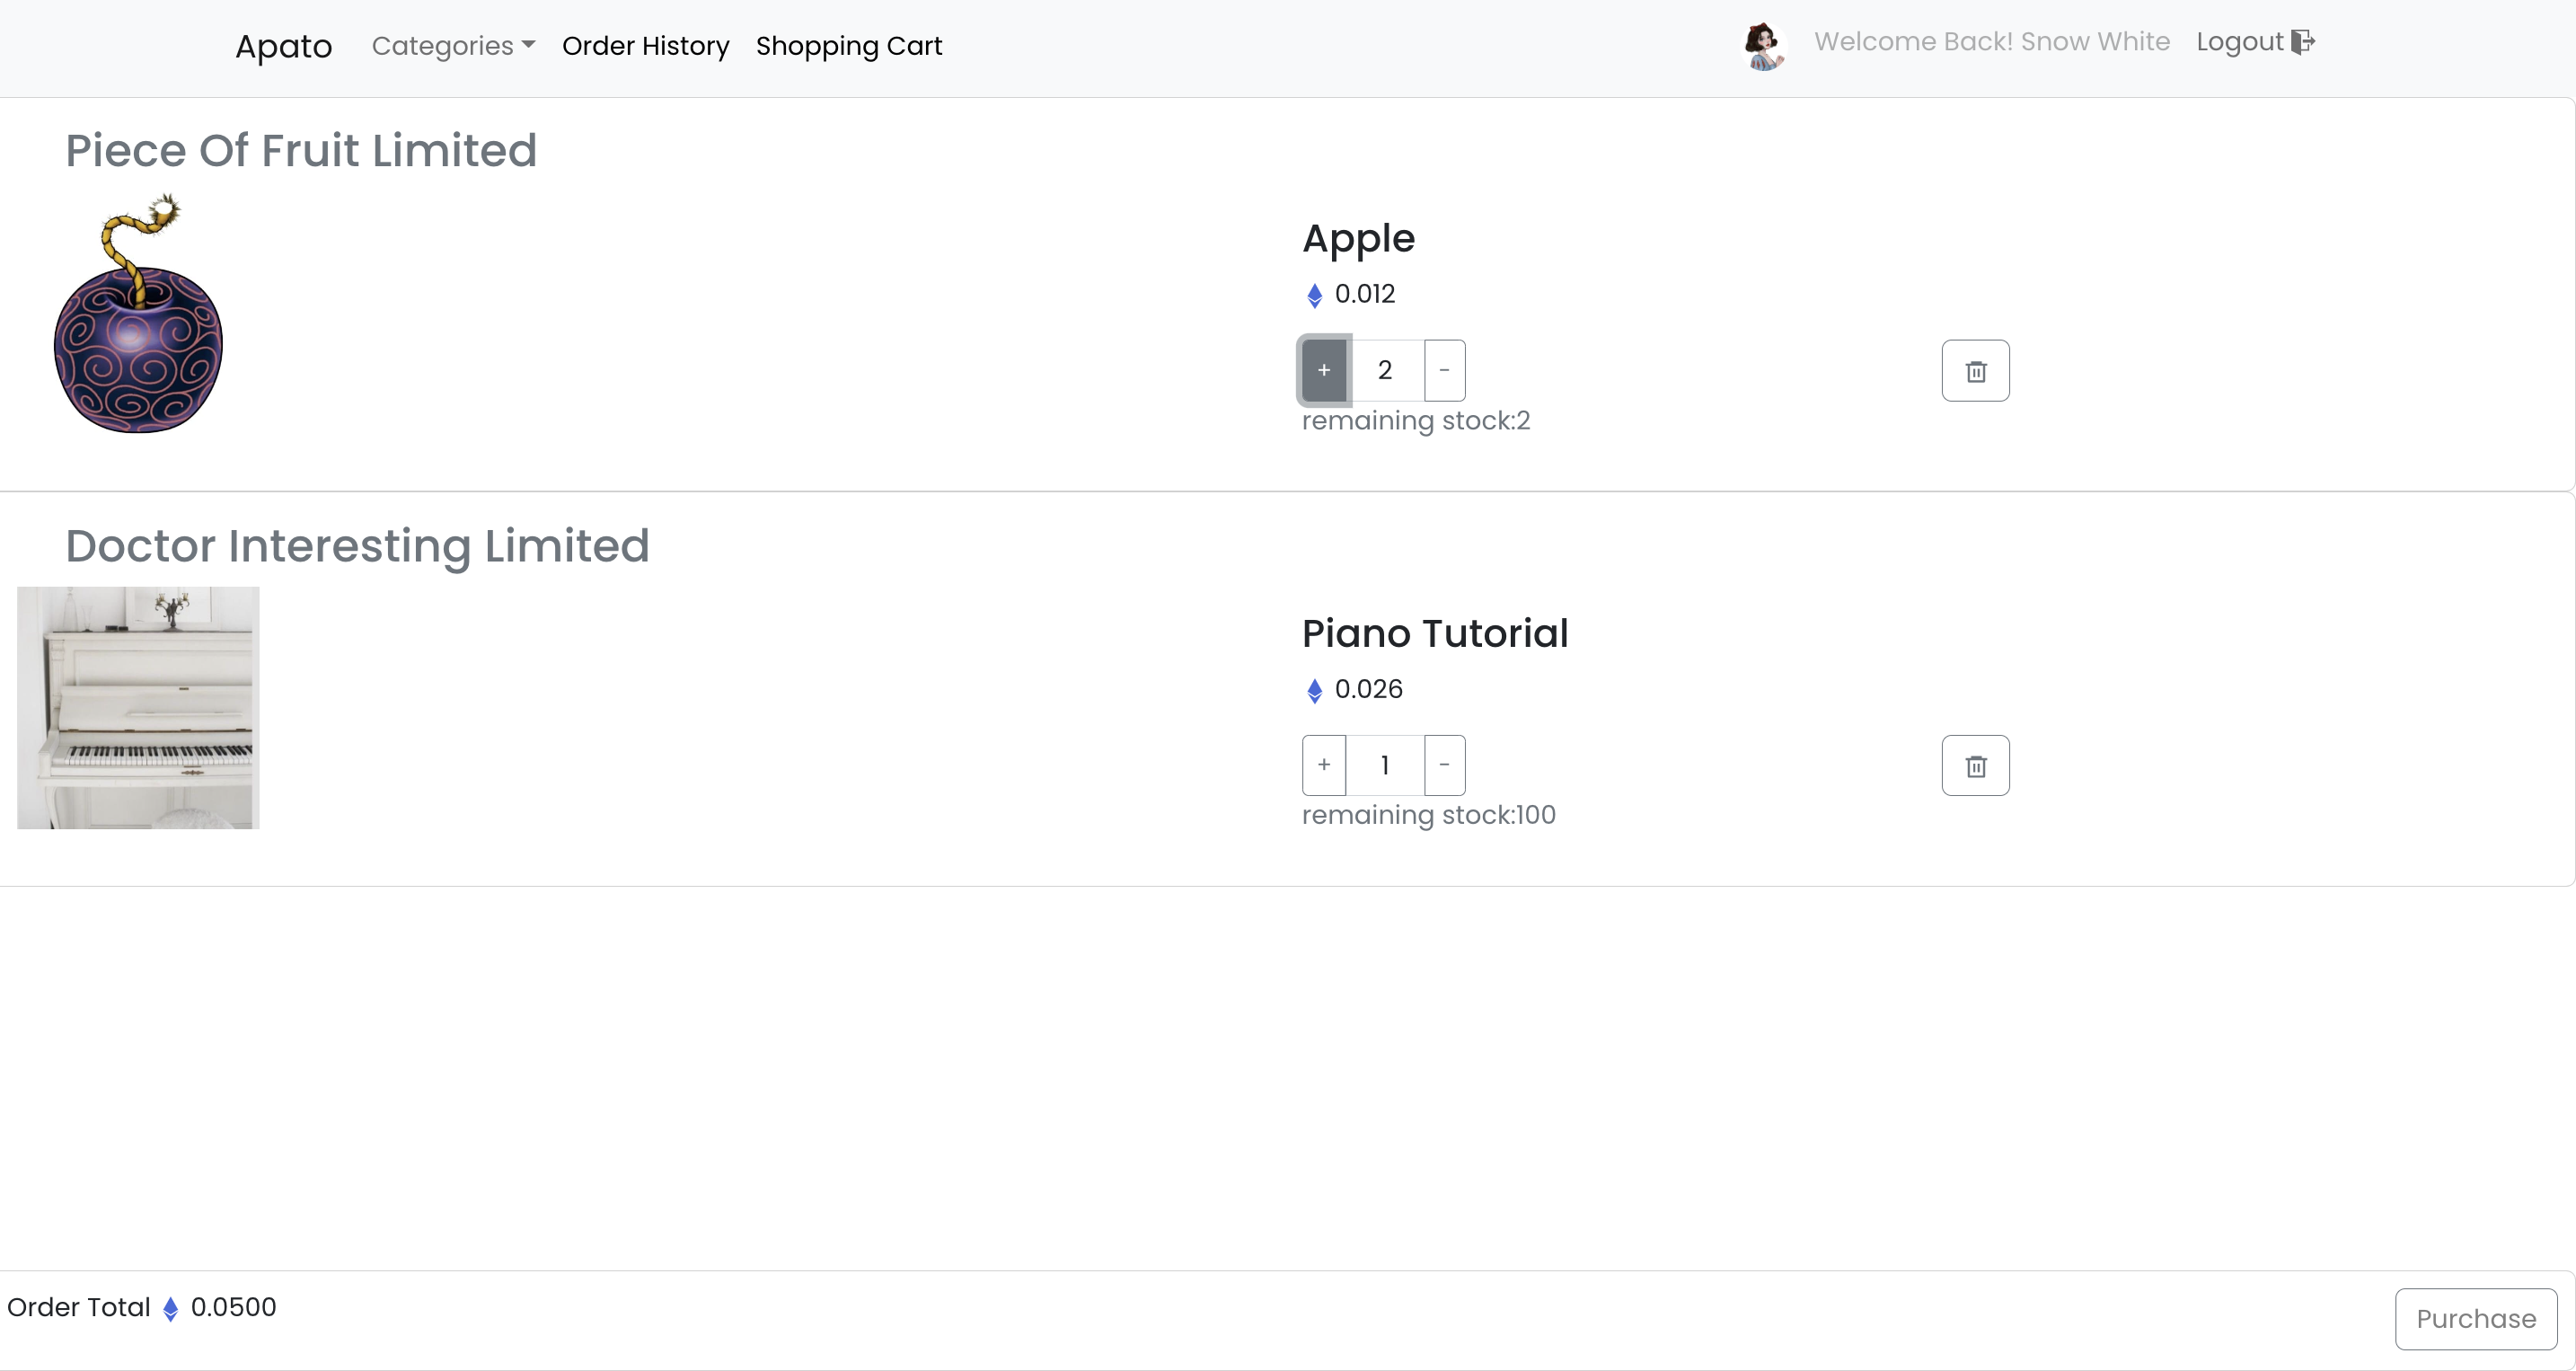Decrease Apple quantity with minus button

tap(1444, 371)
